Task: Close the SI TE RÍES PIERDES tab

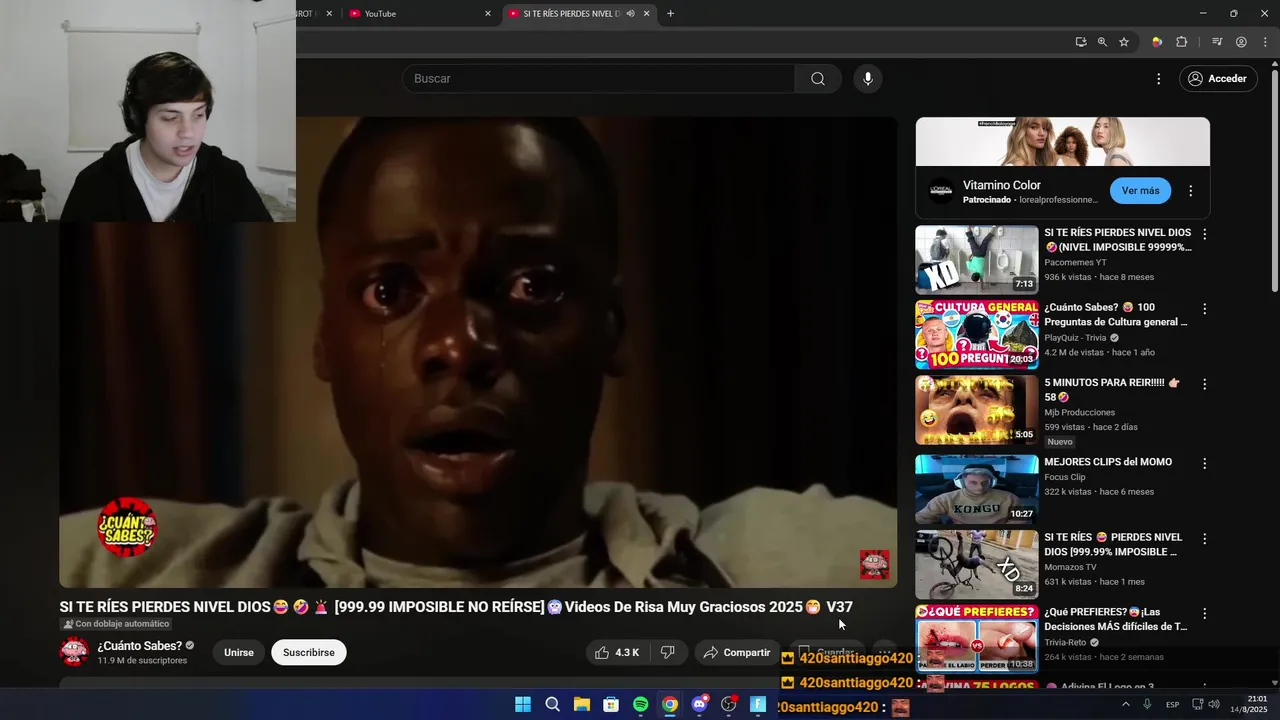Action: point(646,14)
